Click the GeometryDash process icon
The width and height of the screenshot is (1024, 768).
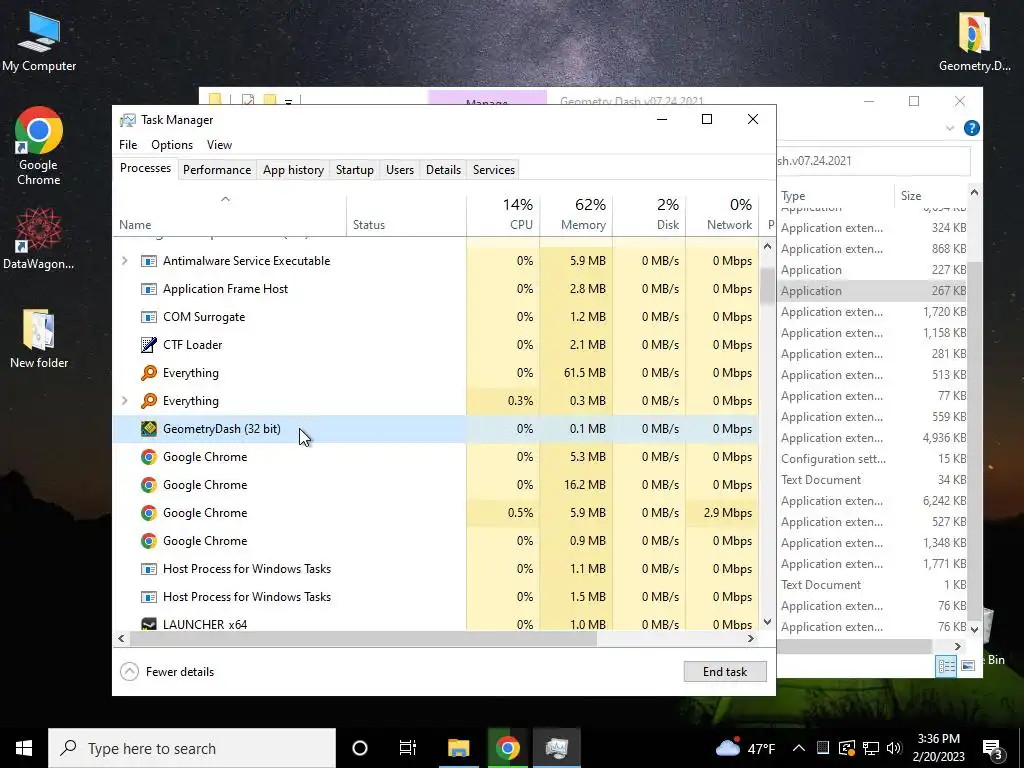click(x=149, y=428)
